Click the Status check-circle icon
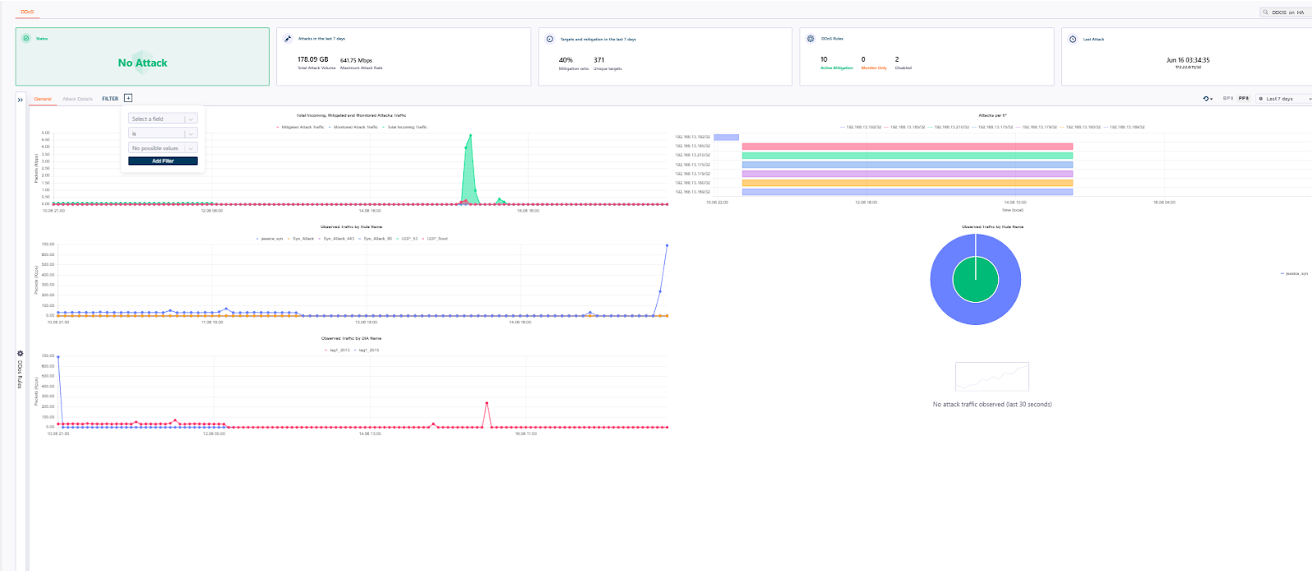Viewport: 1312px width, 572px height. click(26, 39)
